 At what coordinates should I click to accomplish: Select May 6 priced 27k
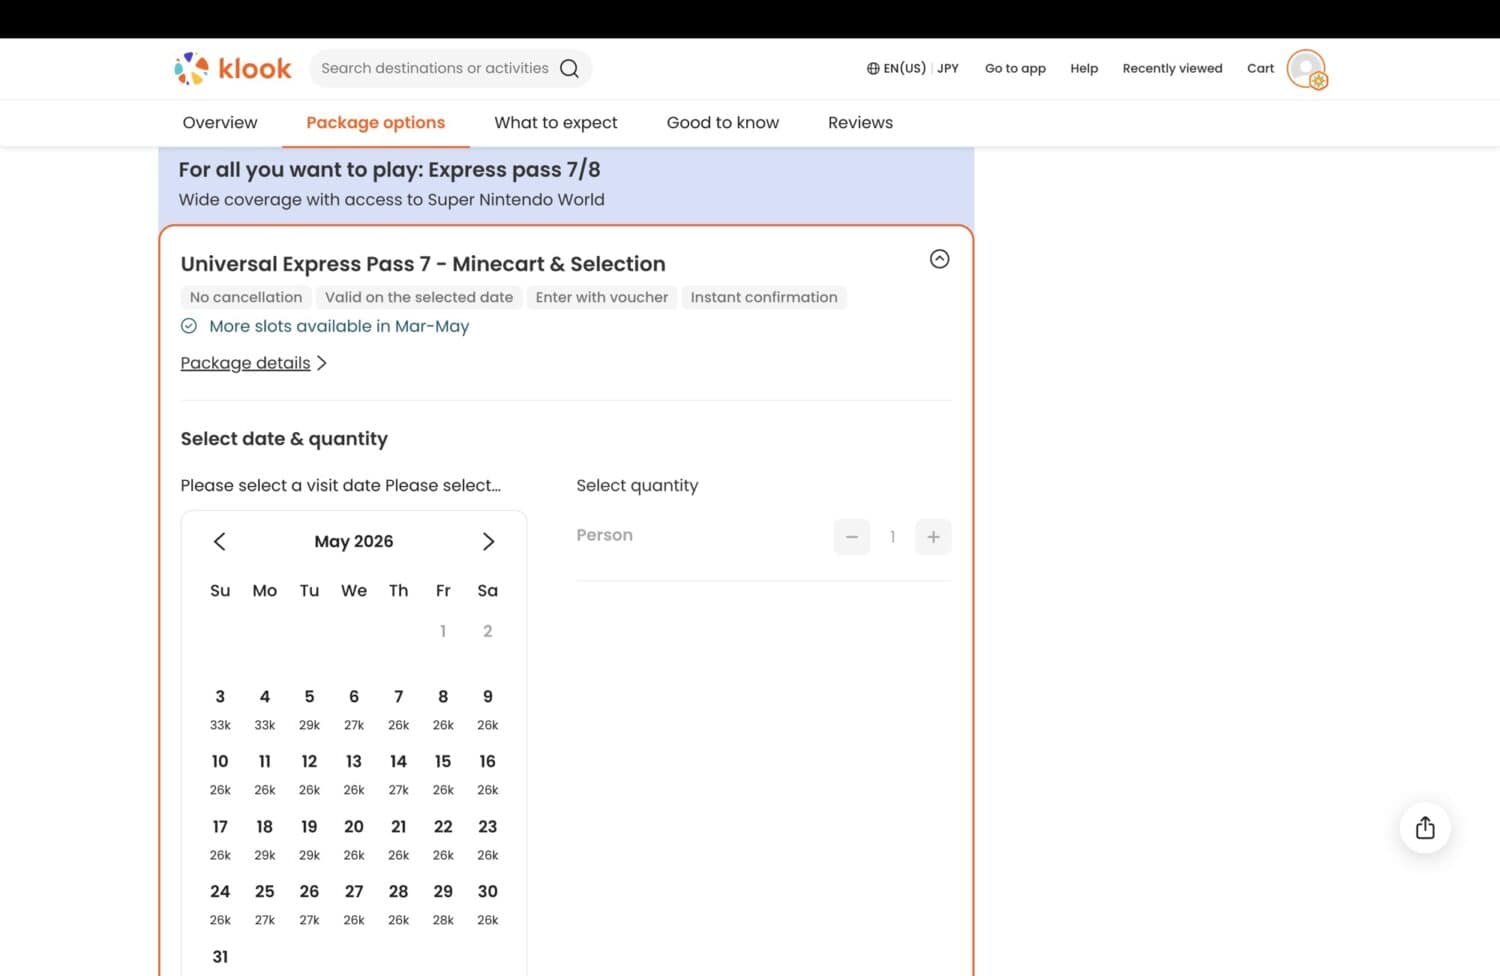(x=354, y=709)
